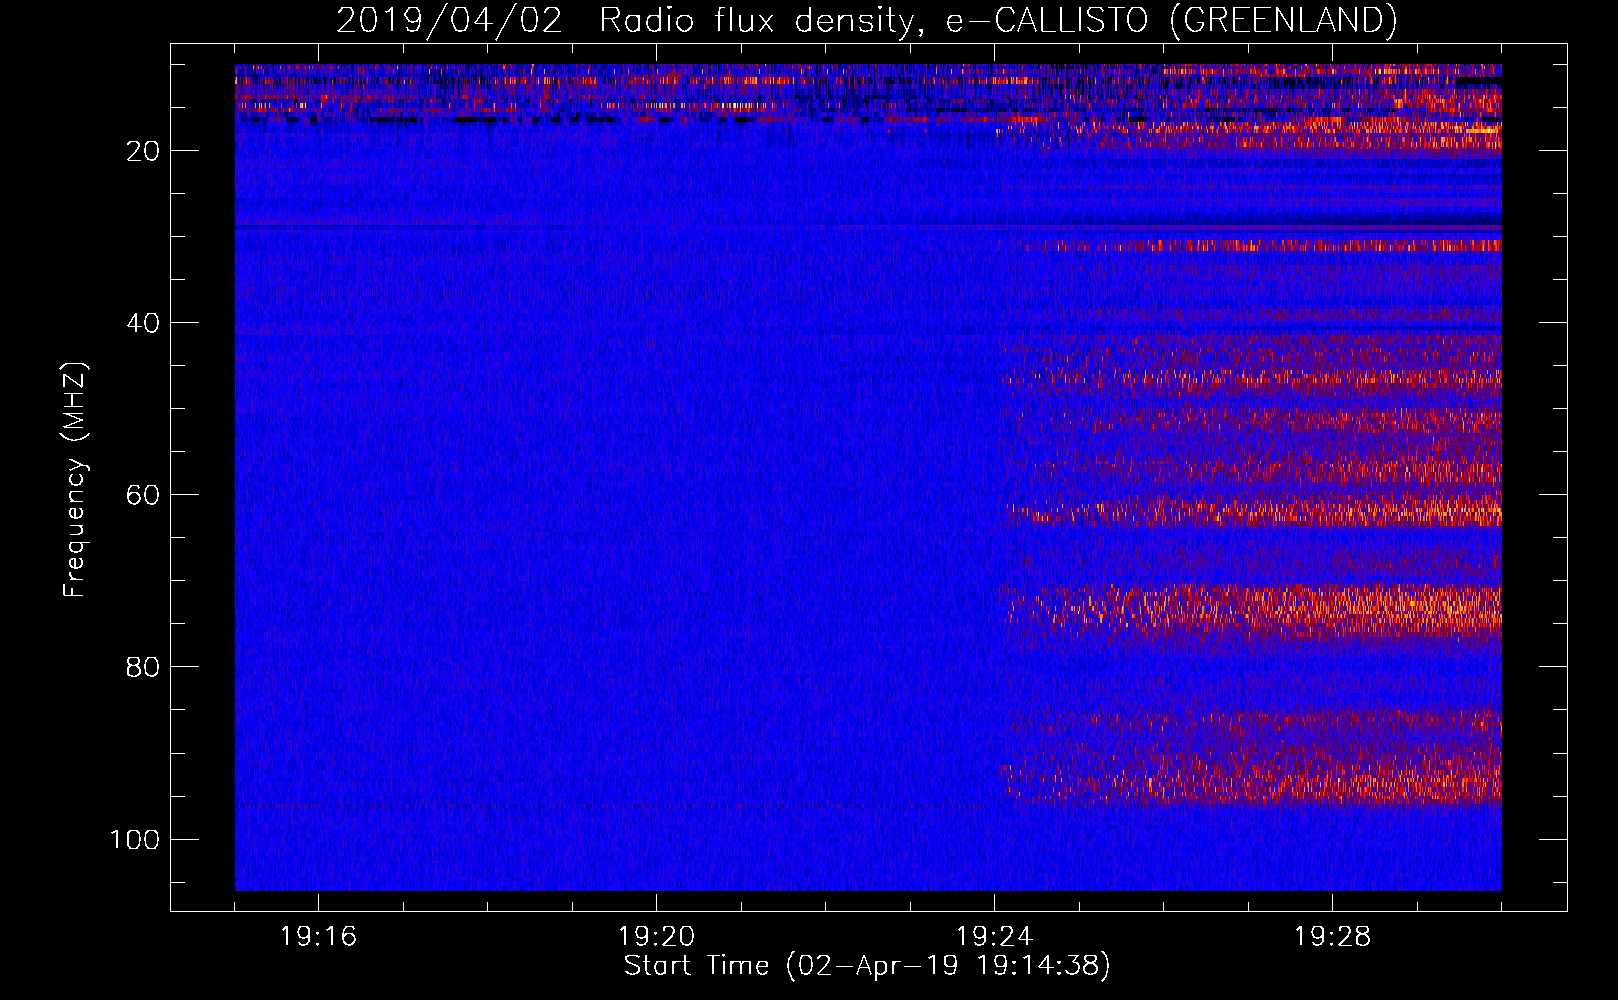Click the "20" frequency tick label

pos(143,151)
